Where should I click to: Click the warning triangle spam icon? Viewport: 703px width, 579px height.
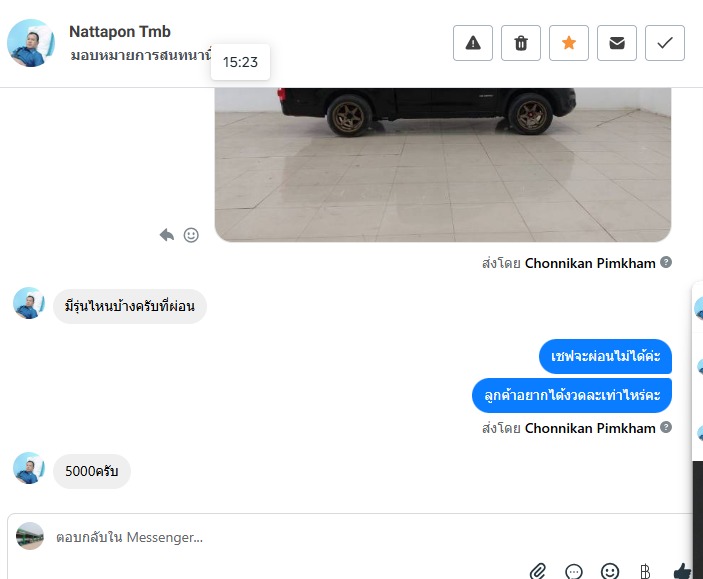473,43
